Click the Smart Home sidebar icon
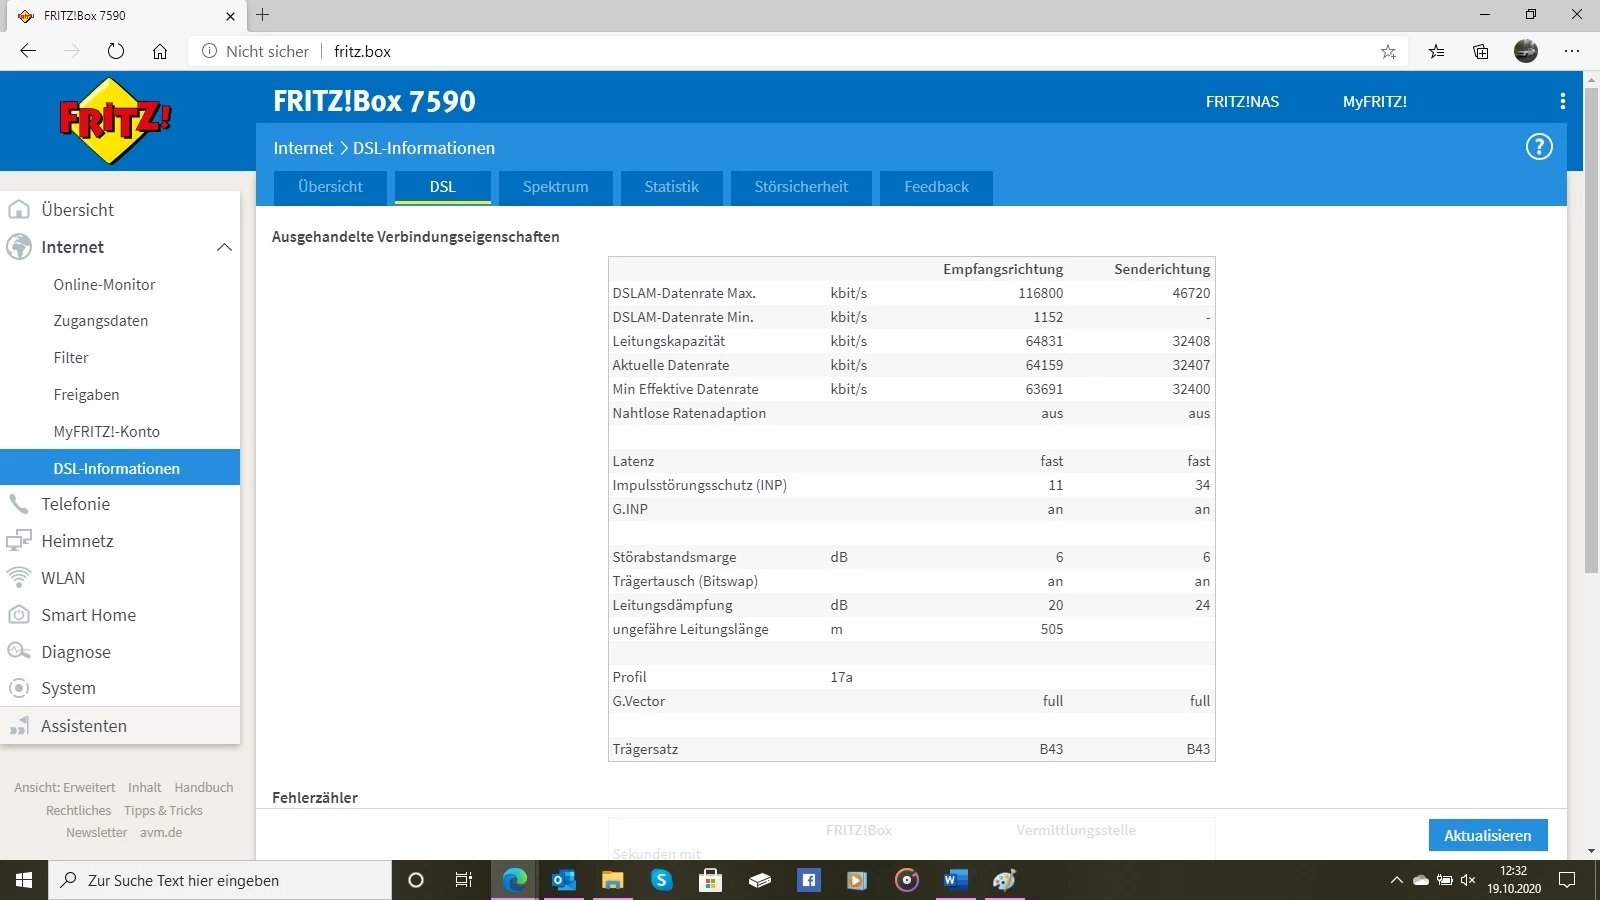Screen dimensions: 1600x900 point(19,615)
